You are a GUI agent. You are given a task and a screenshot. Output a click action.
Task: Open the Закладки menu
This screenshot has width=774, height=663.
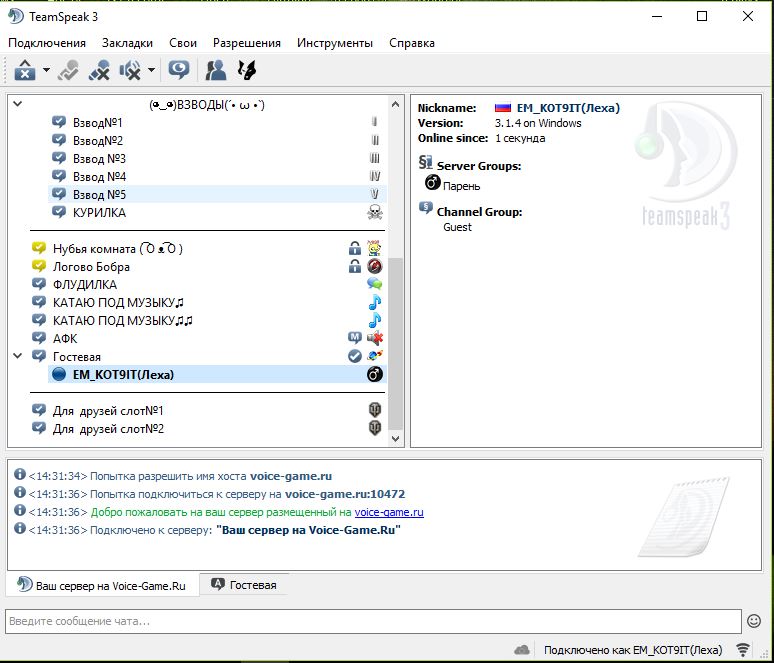point(127,43)
